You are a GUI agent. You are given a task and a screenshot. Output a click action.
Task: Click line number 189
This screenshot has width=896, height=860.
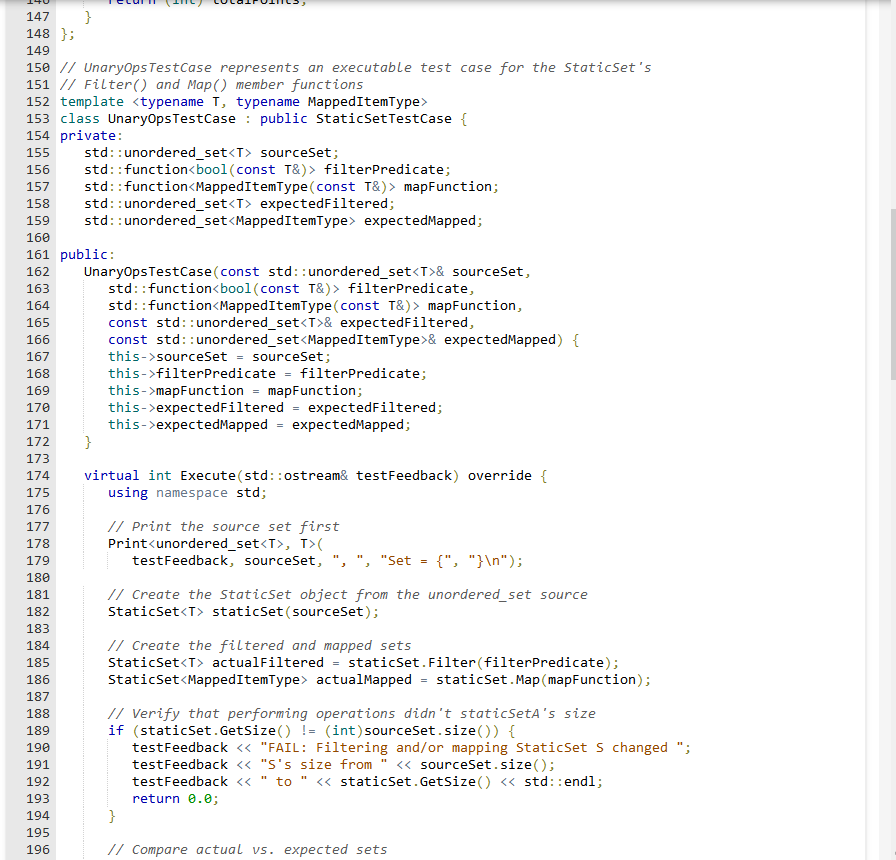coord(37,730)
